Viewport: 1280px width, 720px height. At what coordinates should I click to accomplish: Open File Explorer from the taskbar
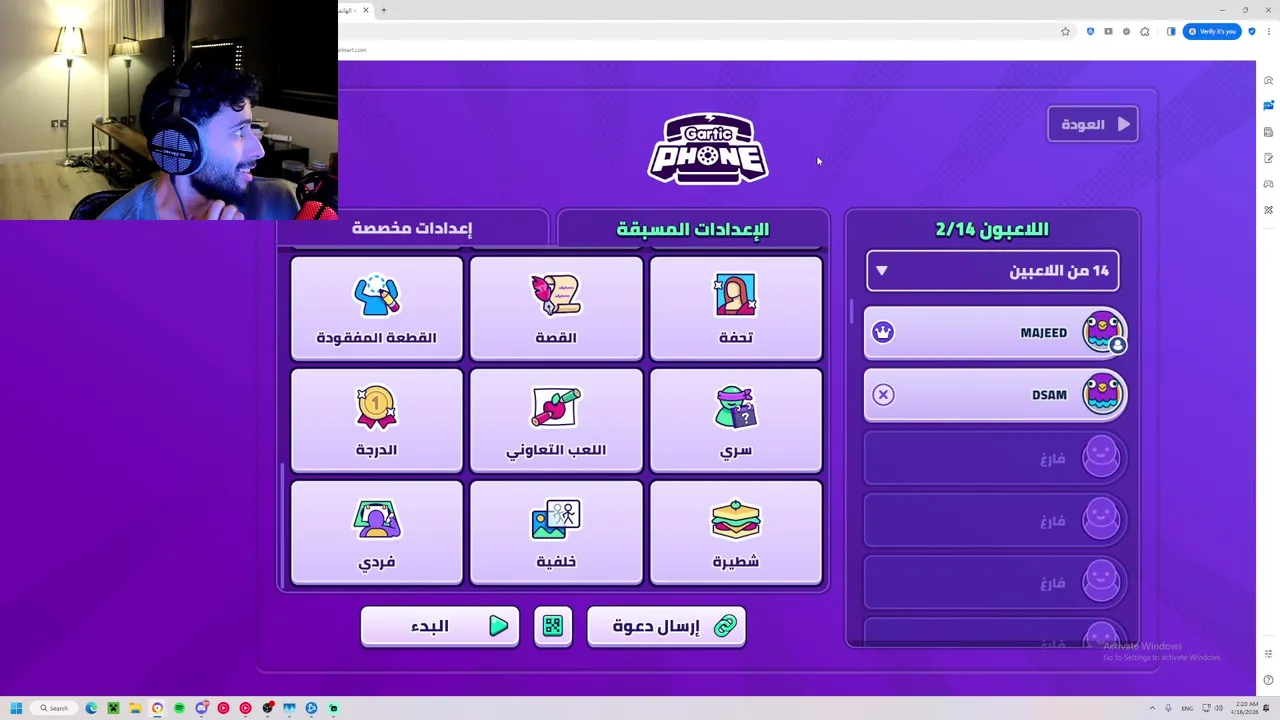point(135,708)
